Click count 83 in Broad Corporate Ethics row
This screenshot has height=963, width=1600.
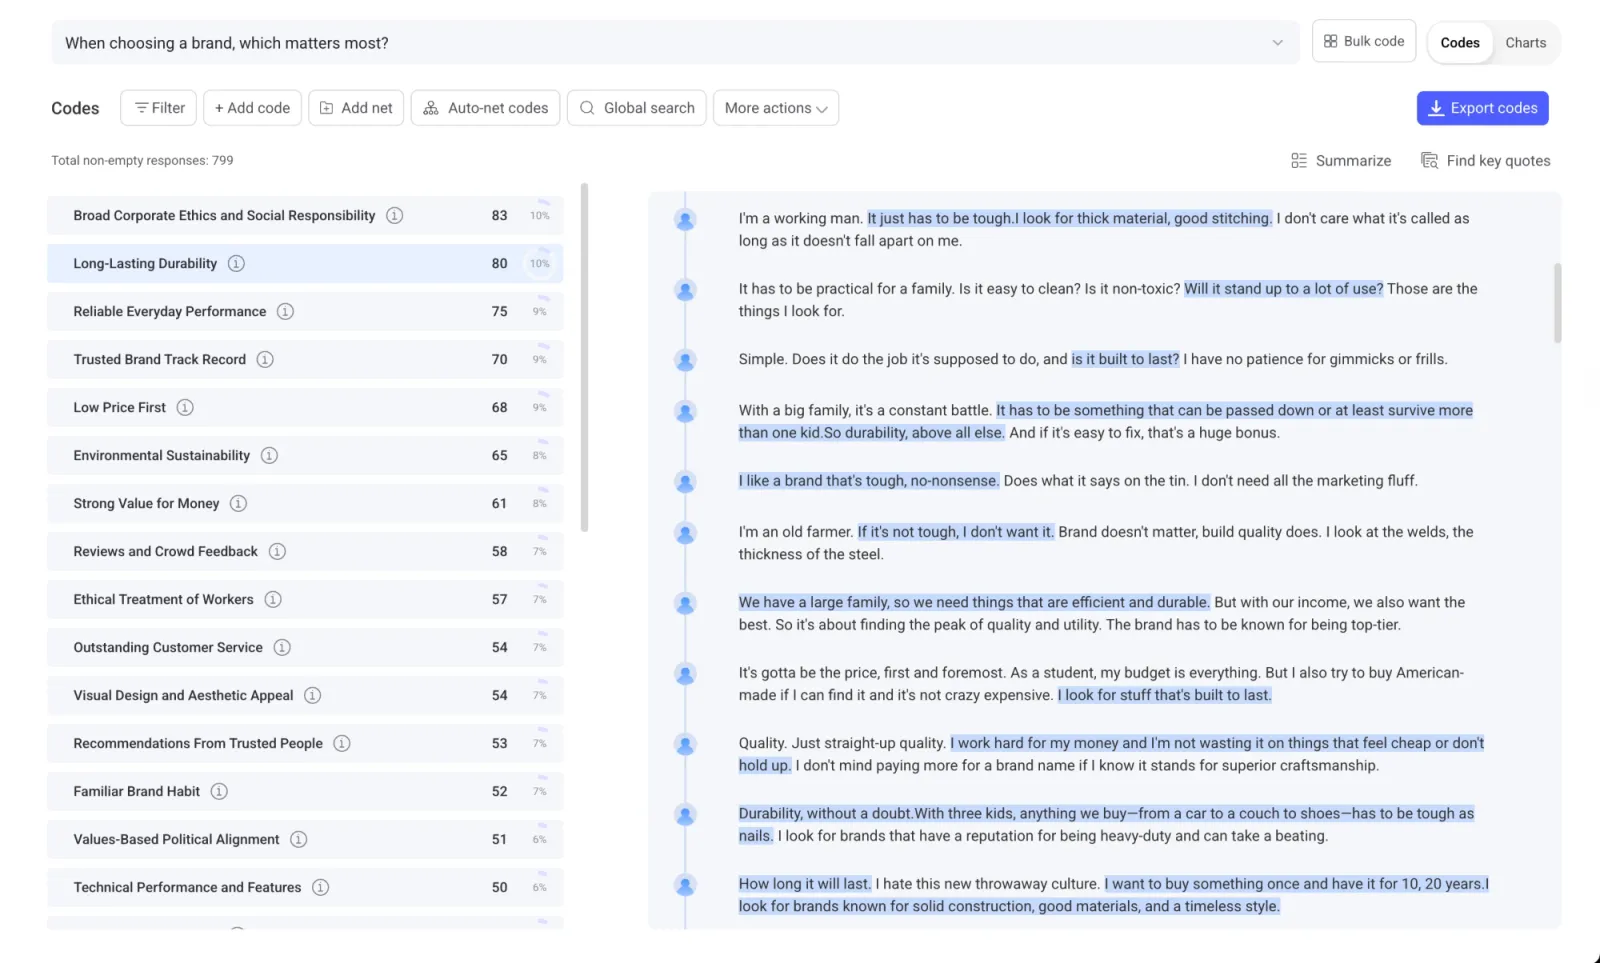pos(499,215)
